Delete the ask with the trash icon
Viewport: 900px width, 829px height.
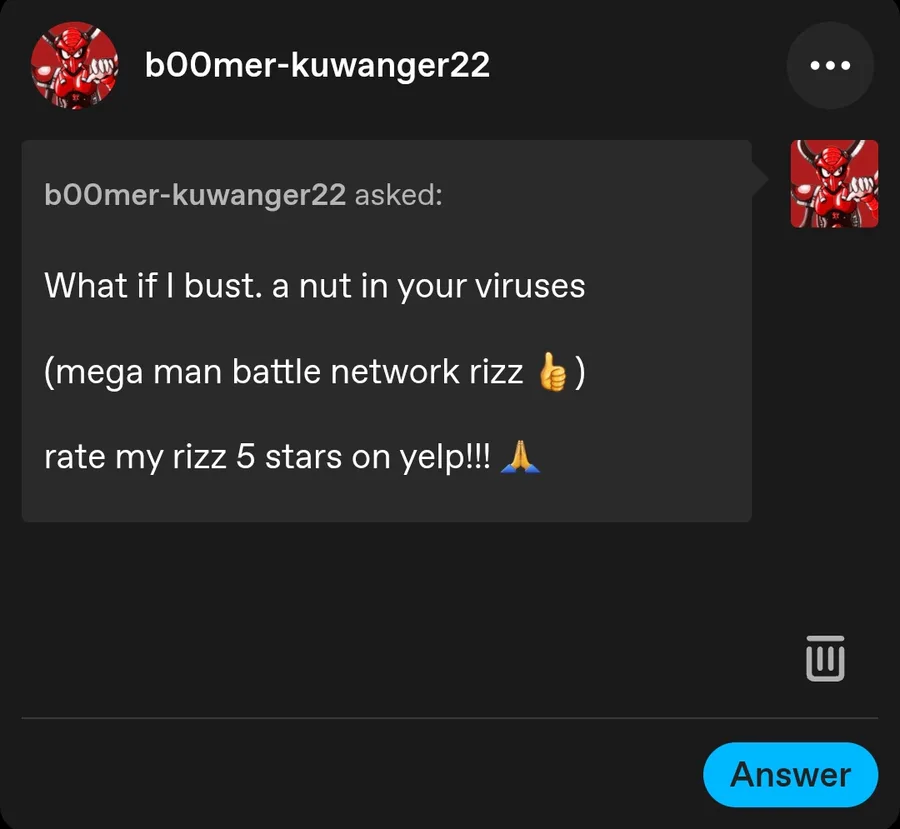point(825,659)
